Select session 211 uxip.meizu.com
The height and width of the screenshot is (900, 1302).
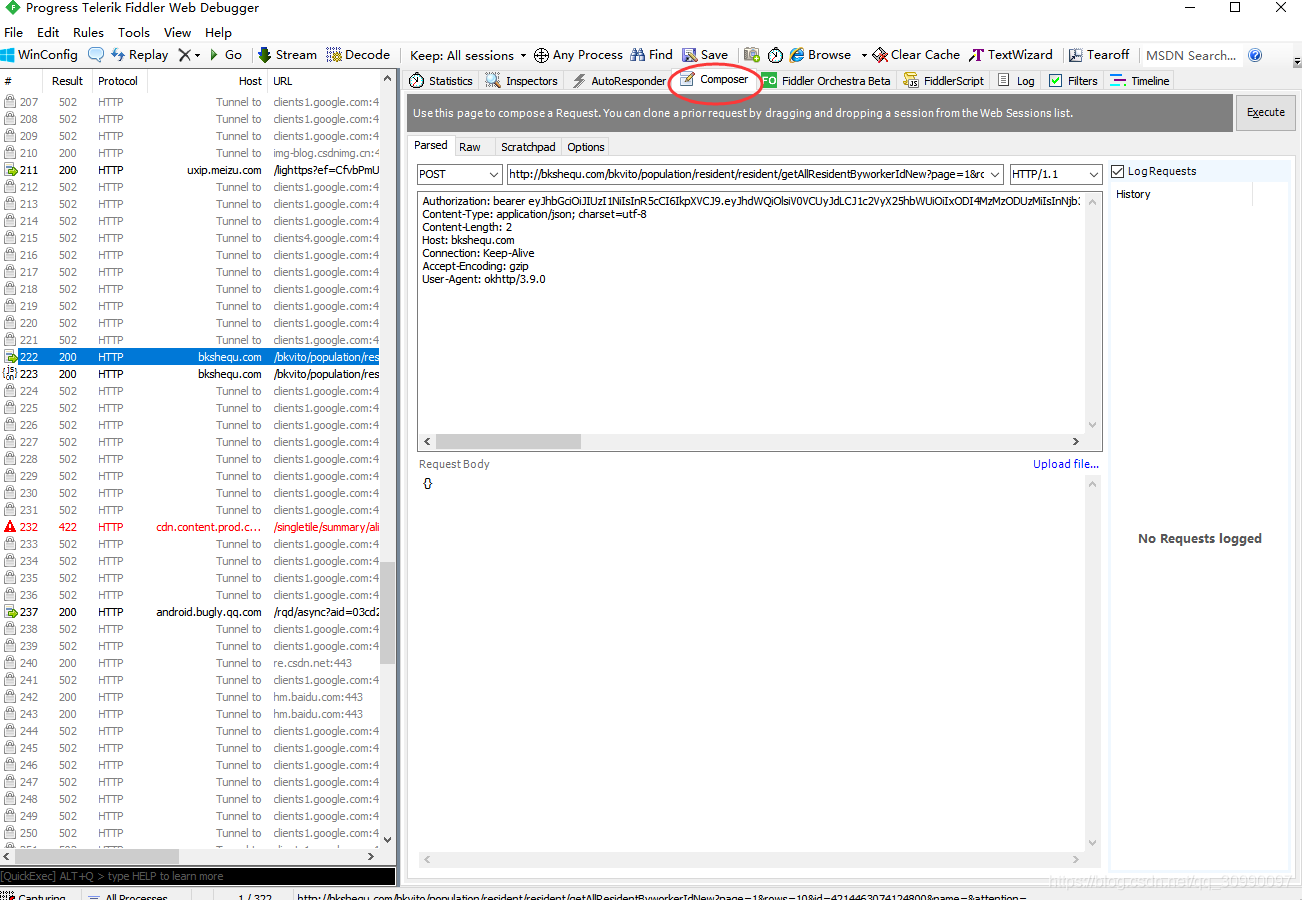point(190,170)
